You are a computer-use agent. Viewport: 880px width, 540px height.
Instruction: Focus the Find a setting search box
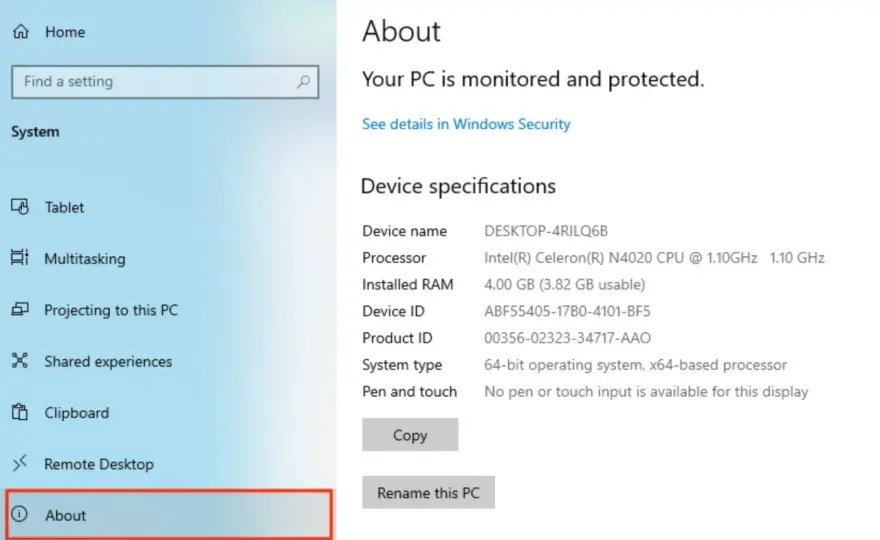pyautogui.click(x=165, y=82)
